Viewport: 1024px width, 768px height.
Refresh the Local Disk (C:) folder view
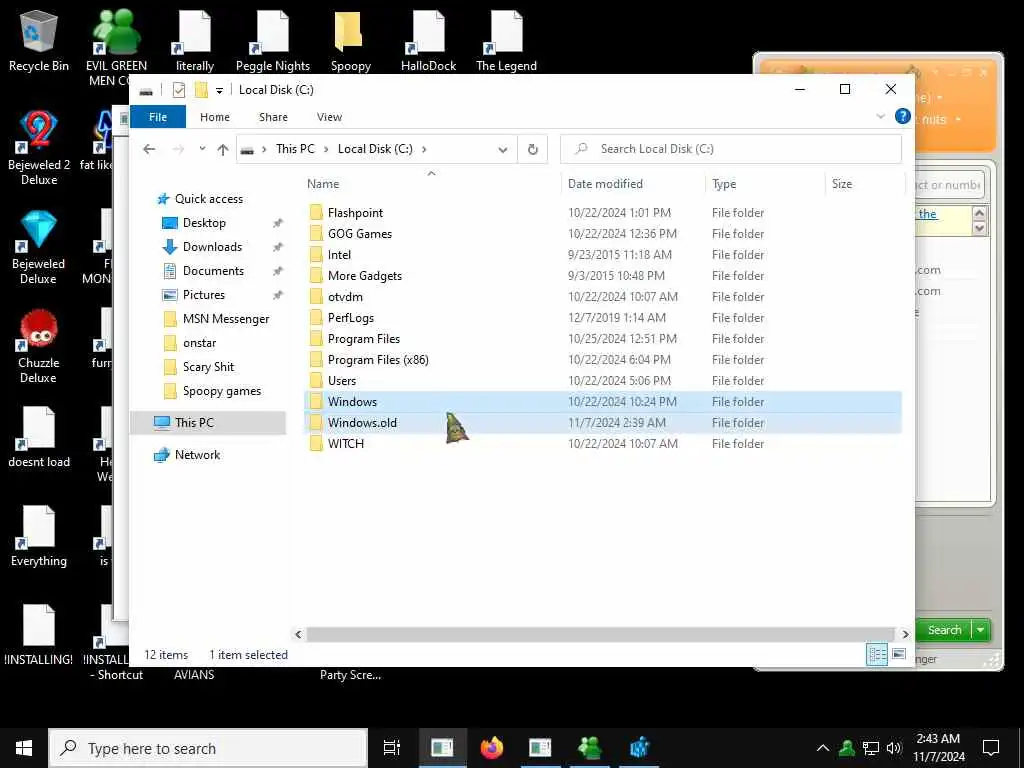(533, 149)
